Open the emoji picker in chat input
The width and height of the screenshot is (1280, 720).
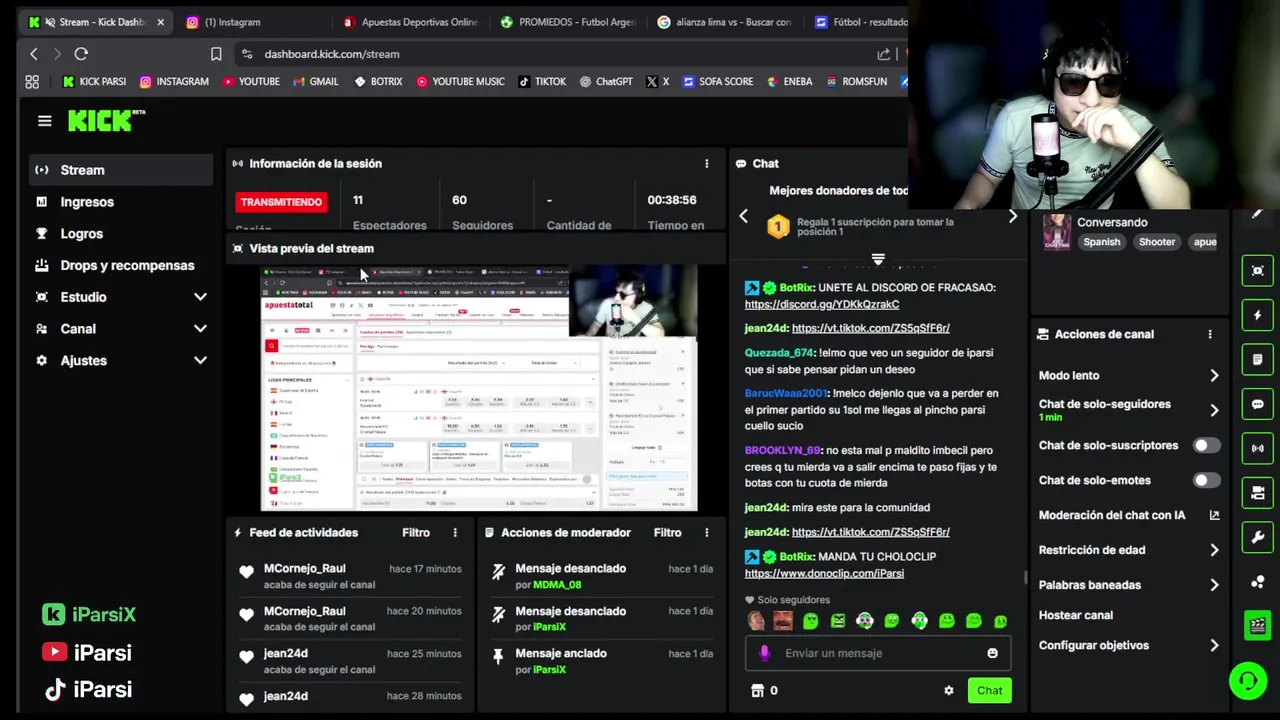tap(992, 653)
